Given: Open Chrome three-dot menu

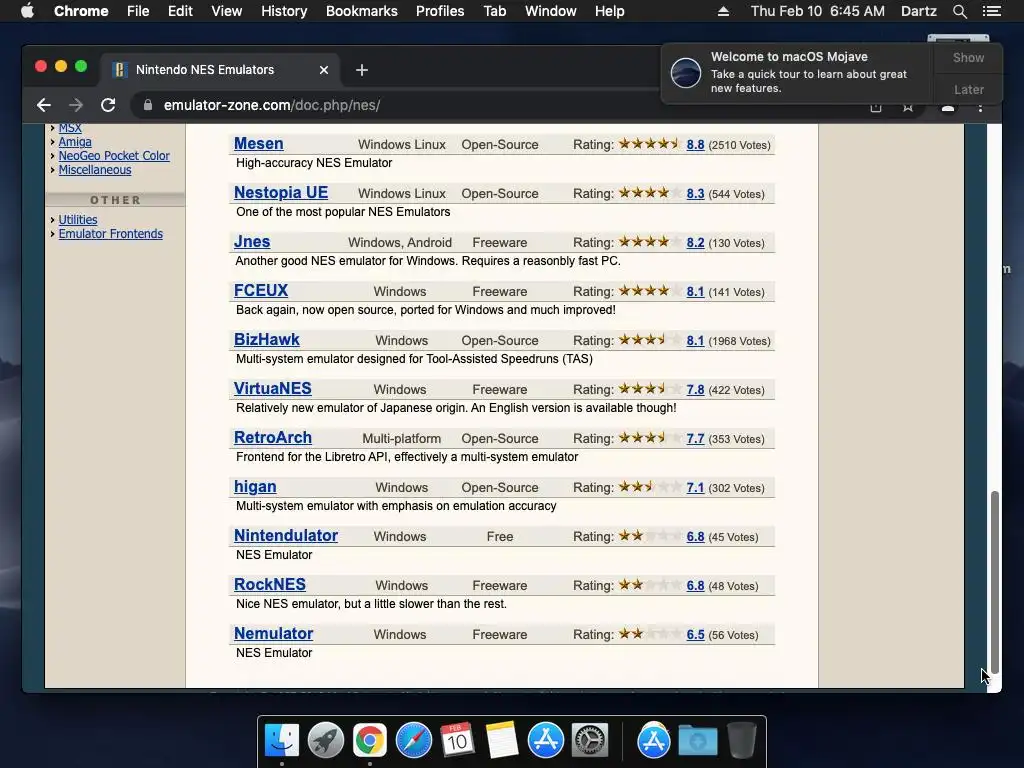Looking at the screenshot, I should [x=980, y=107].
